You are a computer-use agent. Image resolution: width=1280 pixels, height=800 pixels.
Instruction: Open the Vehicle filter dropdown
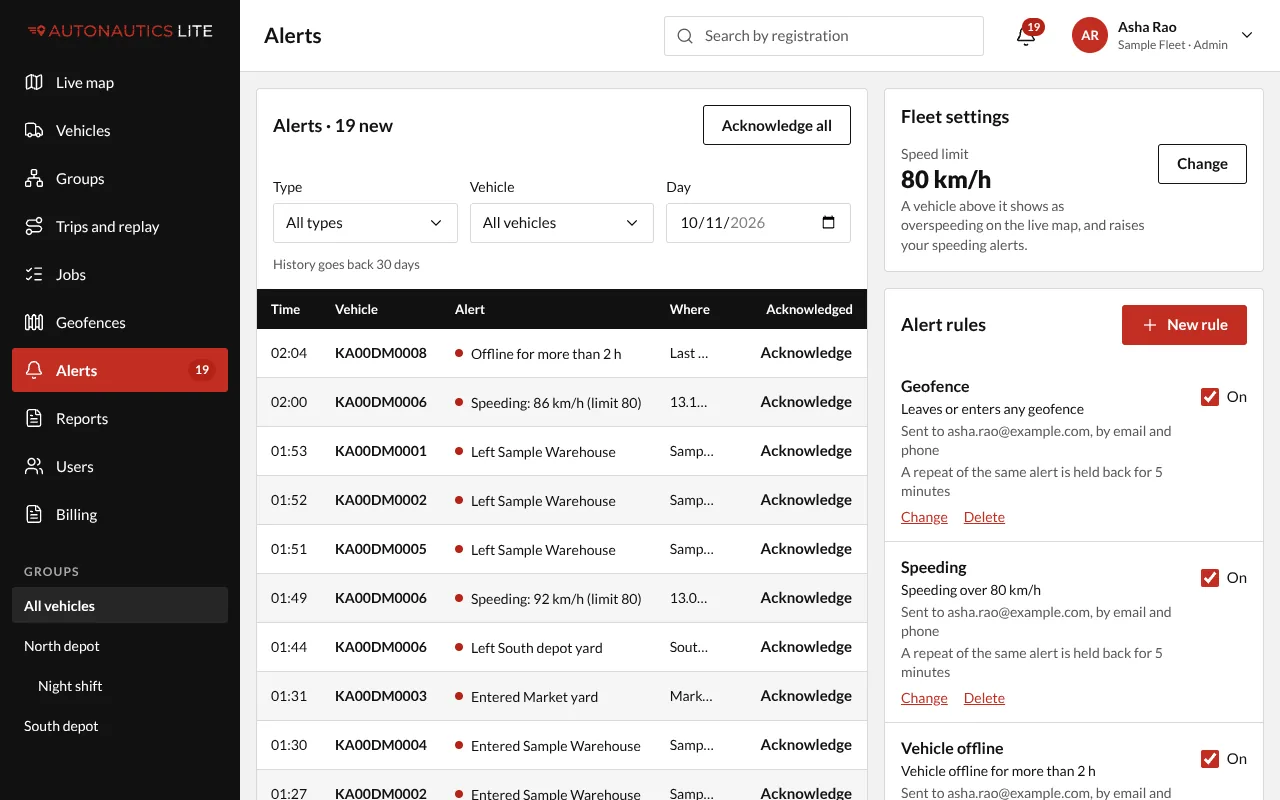[561, 223]
